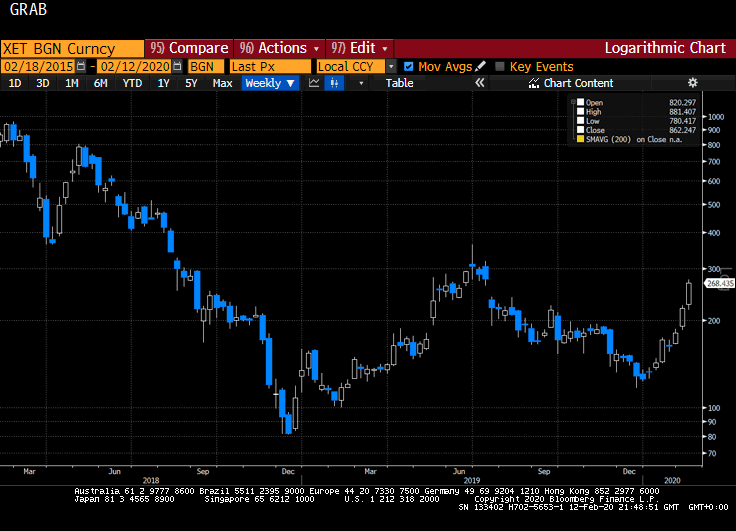Select the Max time range
This screenshot has height=531, width=736.
click(x=222, y=83)
